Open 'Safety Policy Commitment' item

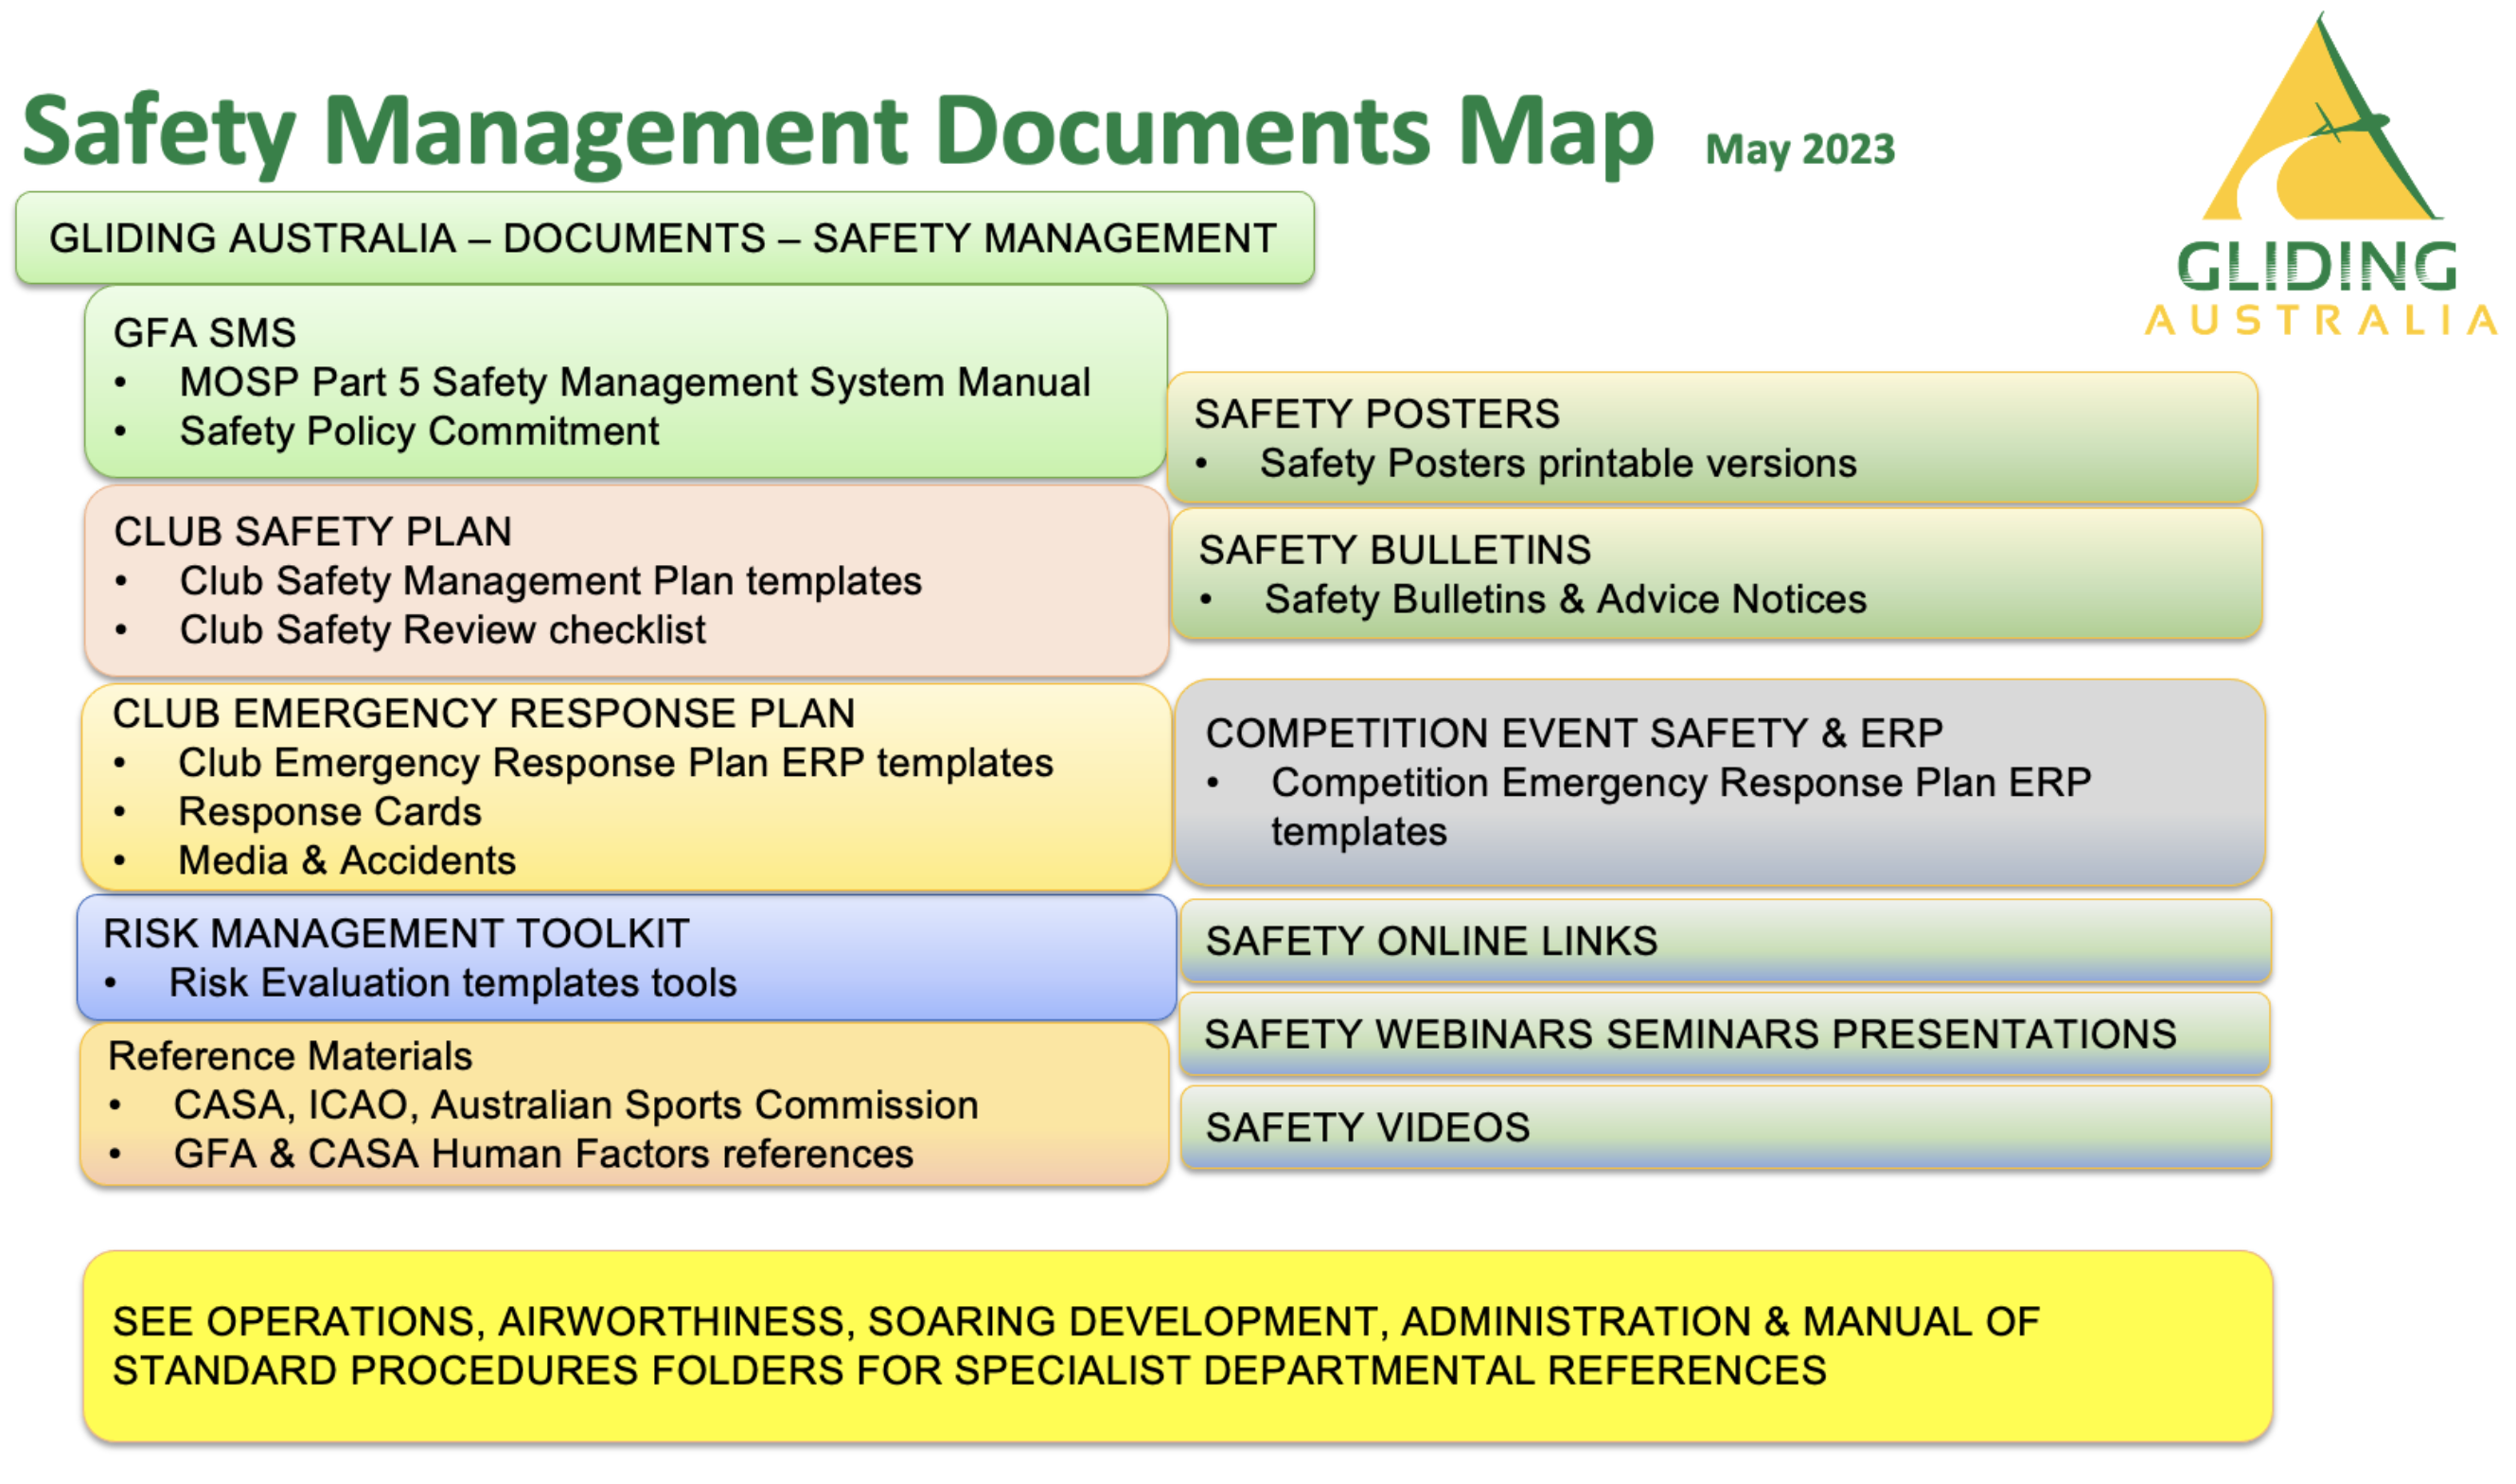(x=419, y=432)
